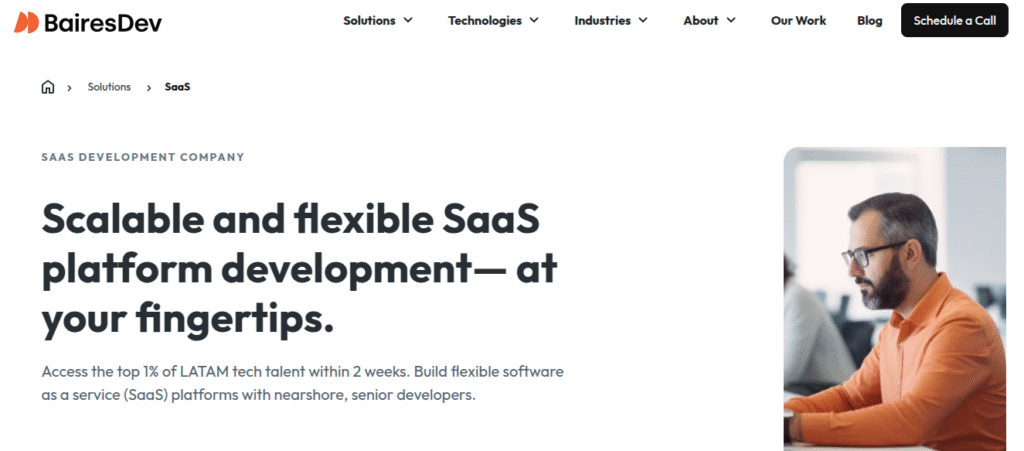Image resolution: width=1024 pixels, height=451 pixels.
Task: Click the SaaS breadcrumb item
Action: pyautogui.click(x=178, y=87)
